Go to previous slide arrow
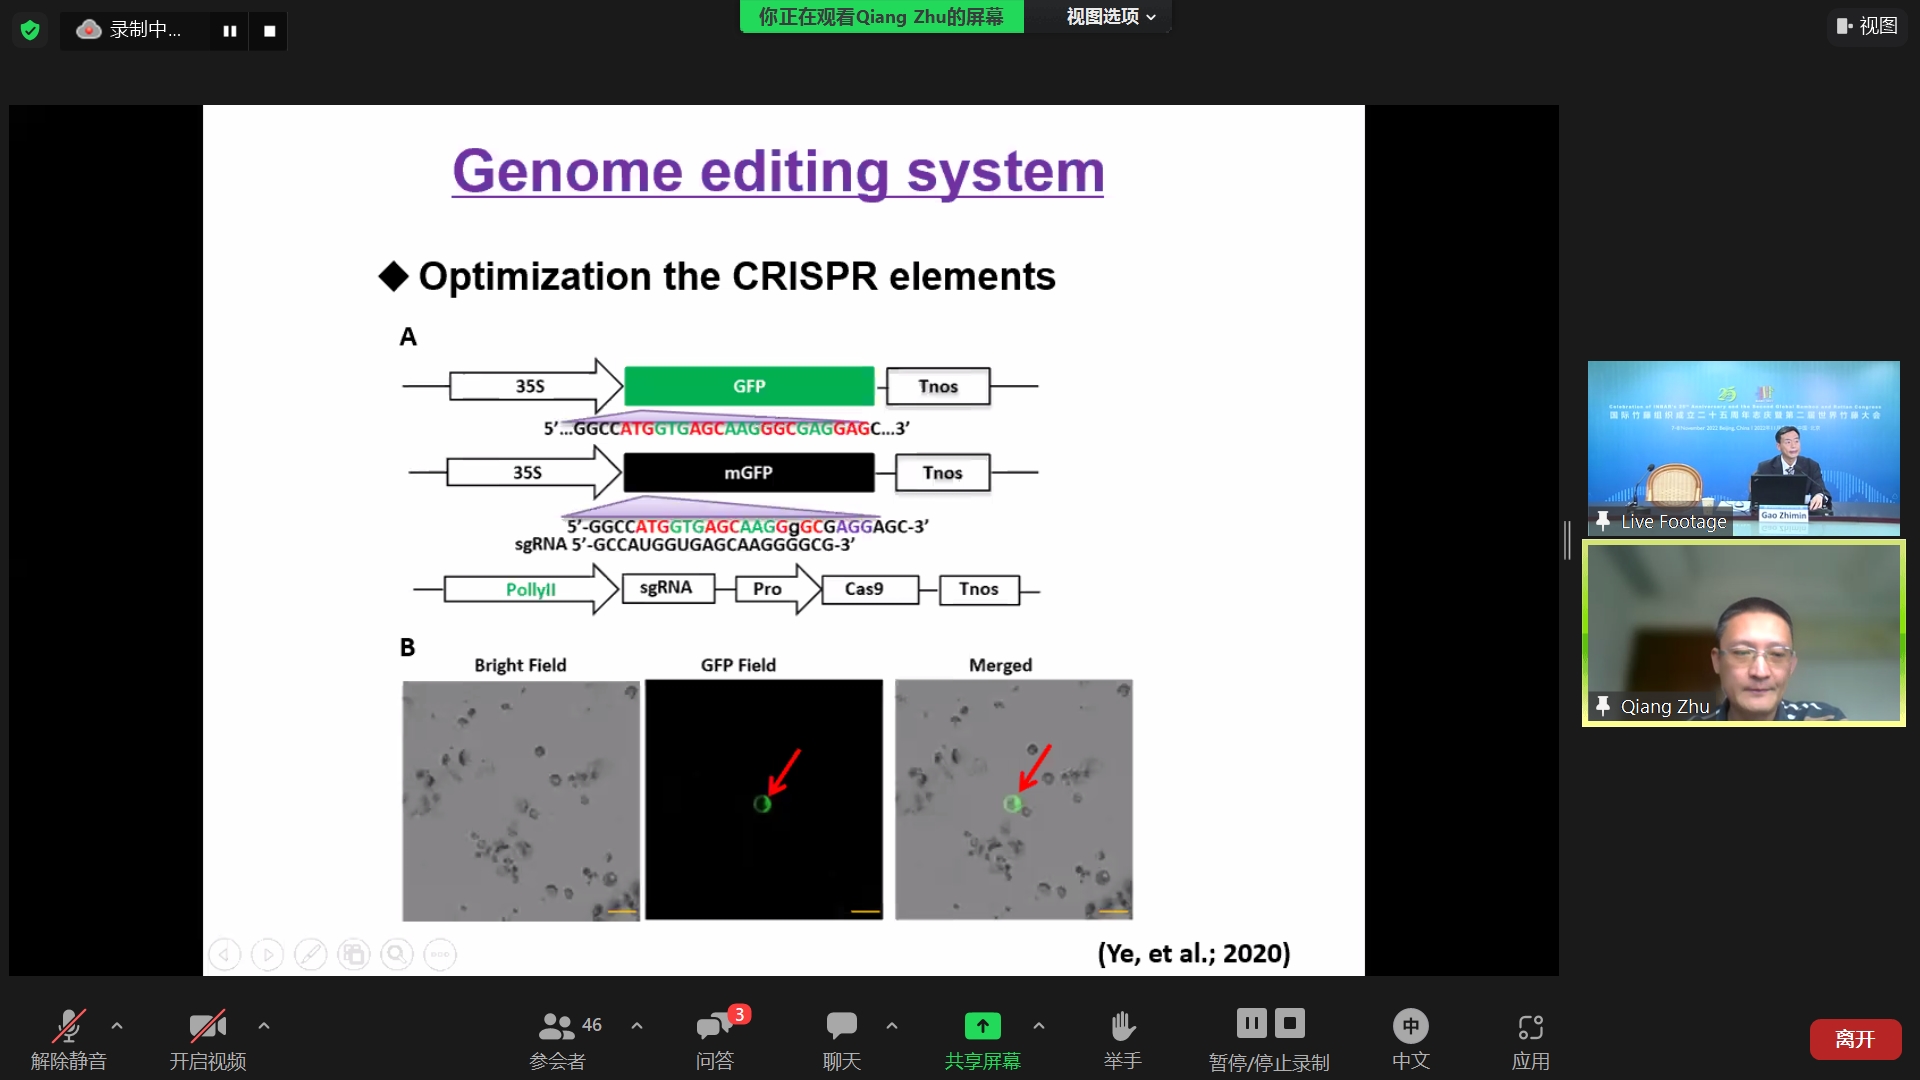The width and height of the screenshot is (1920, 1080). pos(225,954)
